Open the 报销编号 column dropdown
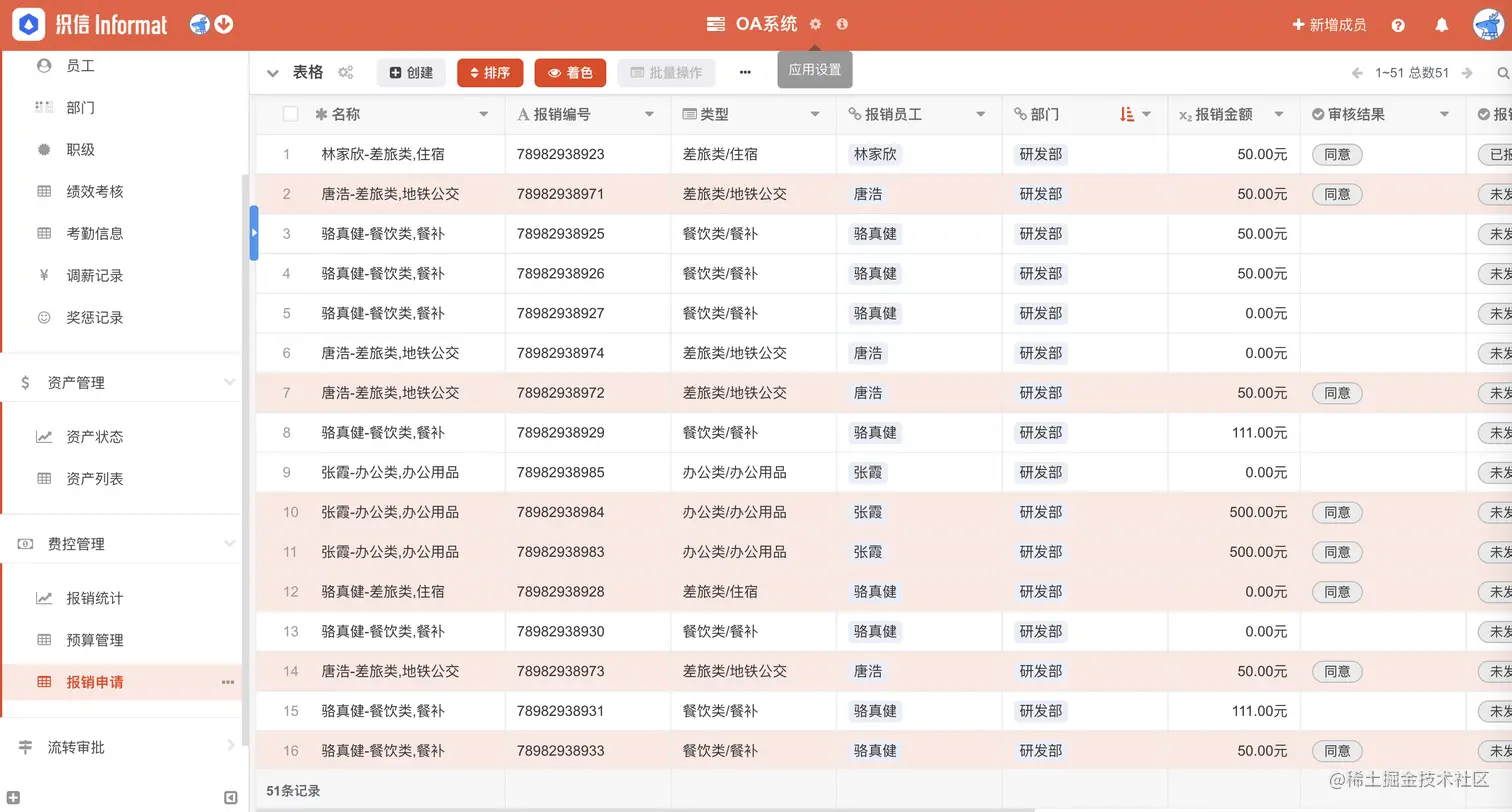The image size is (1512, 812). (x=650, y=115)
